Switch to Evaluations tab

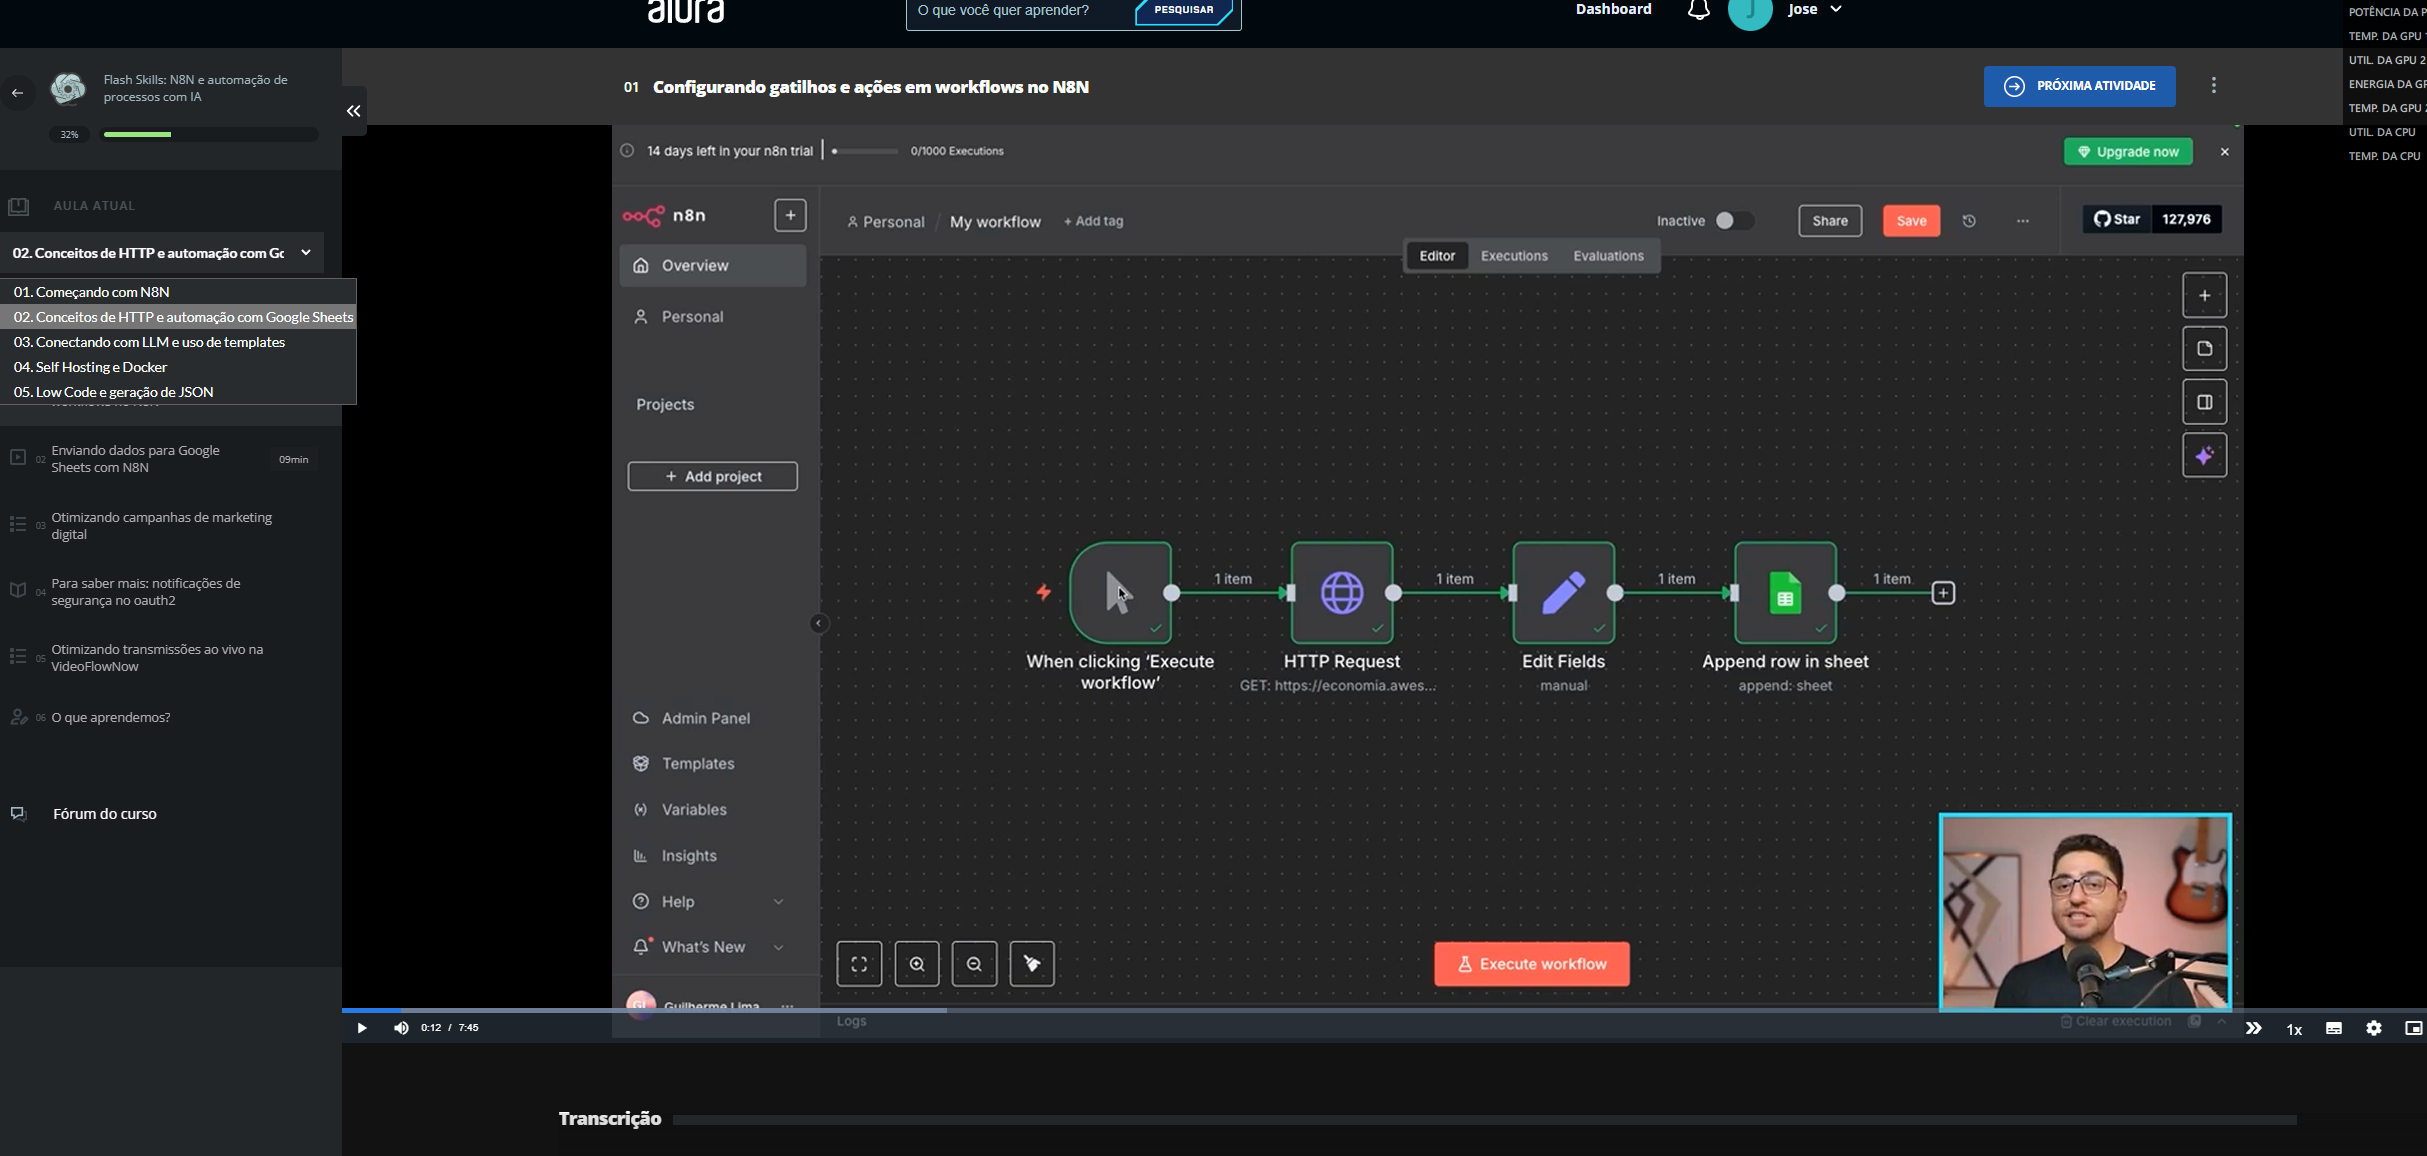click(1608, 256)
